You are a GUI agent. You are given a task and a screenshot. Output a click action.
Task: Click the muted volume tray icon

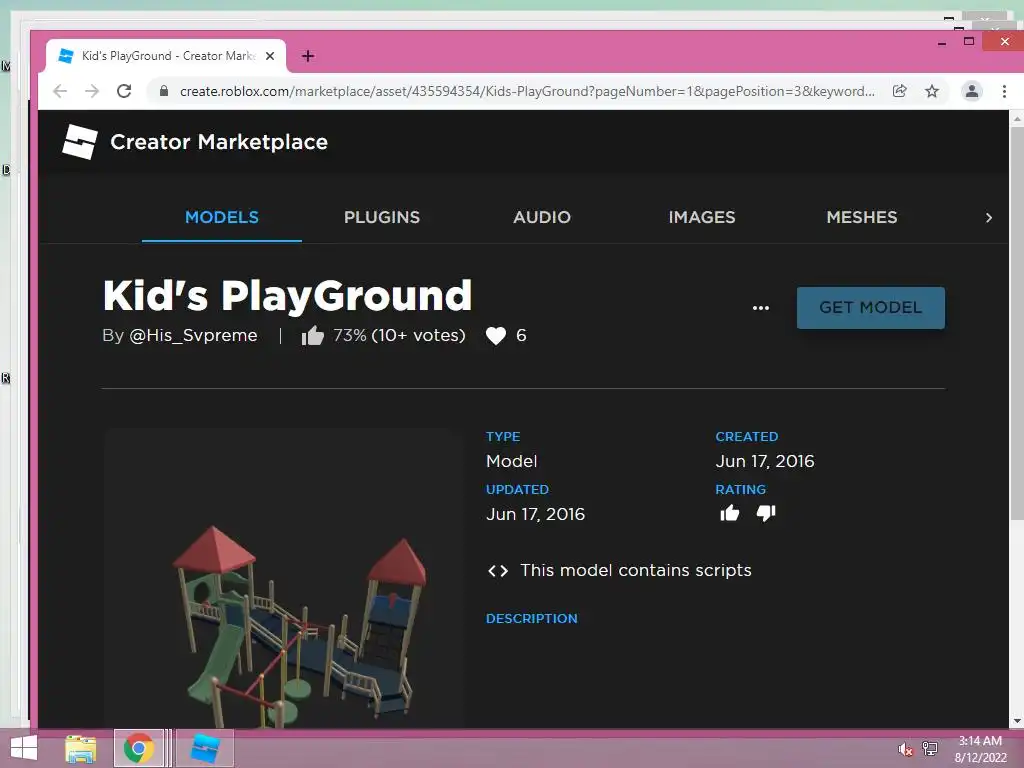tap(904, 749)
